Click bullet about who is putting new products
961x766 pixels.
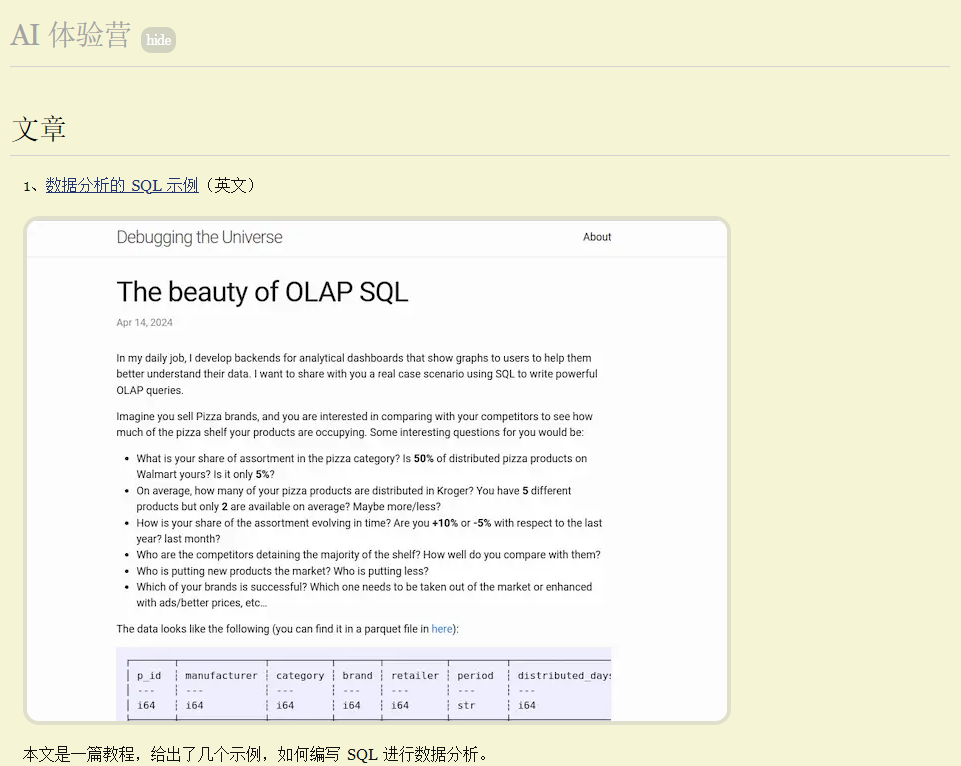[282, 571]
